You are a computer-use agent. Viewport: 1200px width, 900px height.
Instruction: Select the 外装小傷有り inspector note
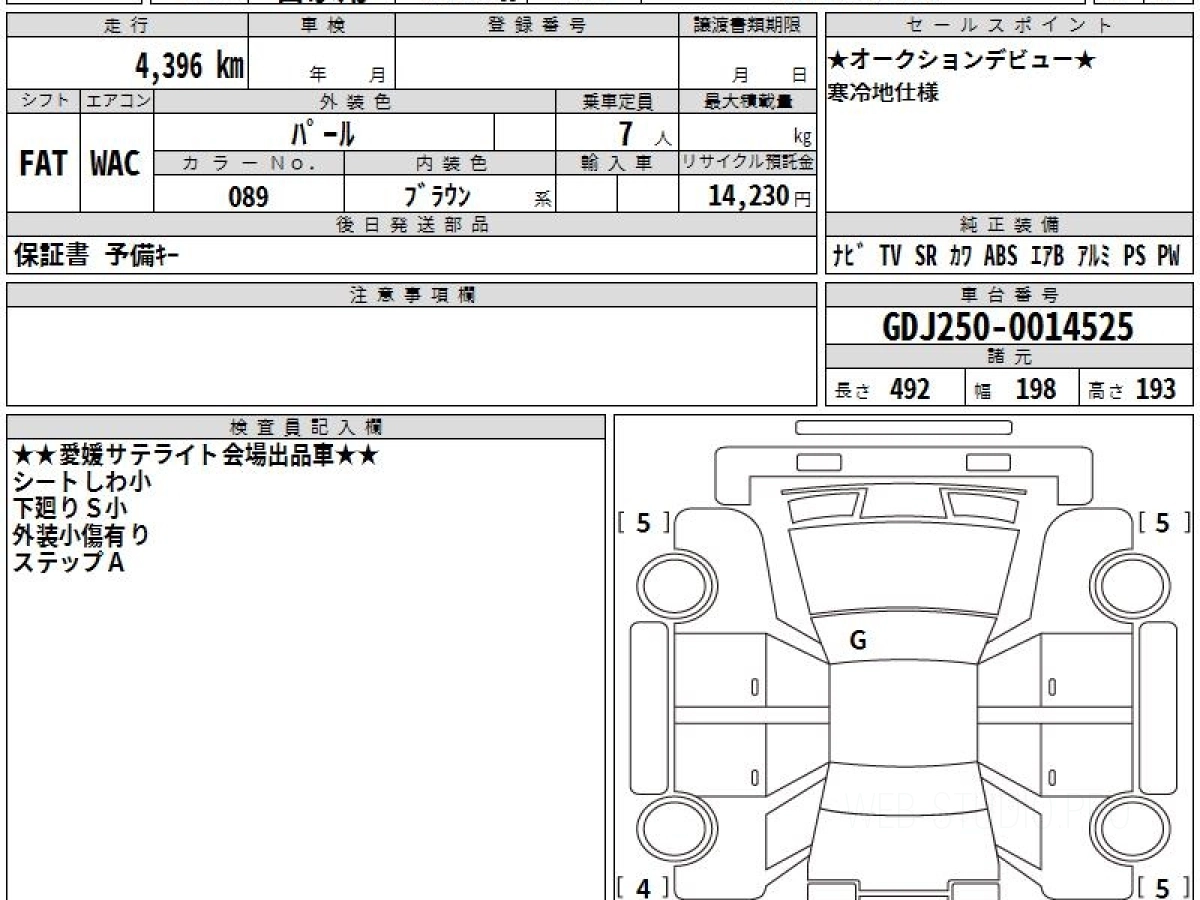pos(82,535)
